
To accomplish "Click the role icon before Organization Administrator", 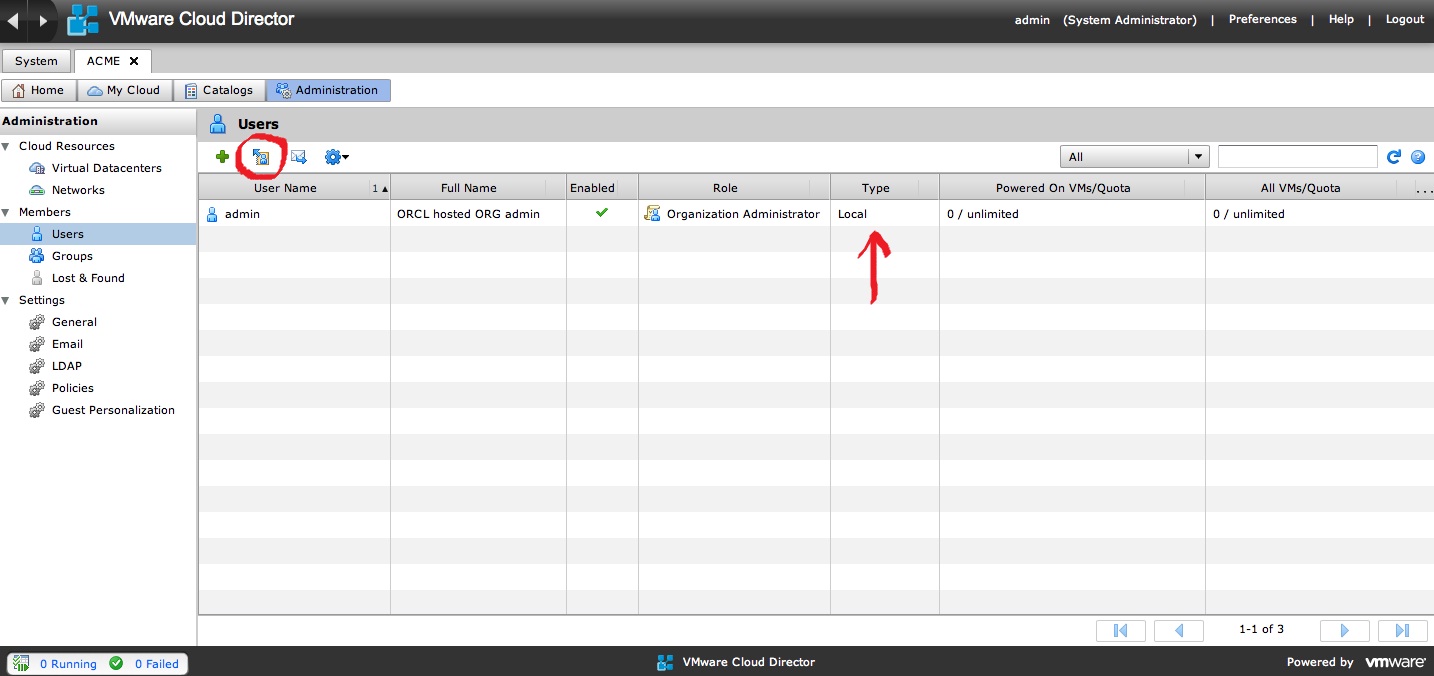I will pos(653,214).
